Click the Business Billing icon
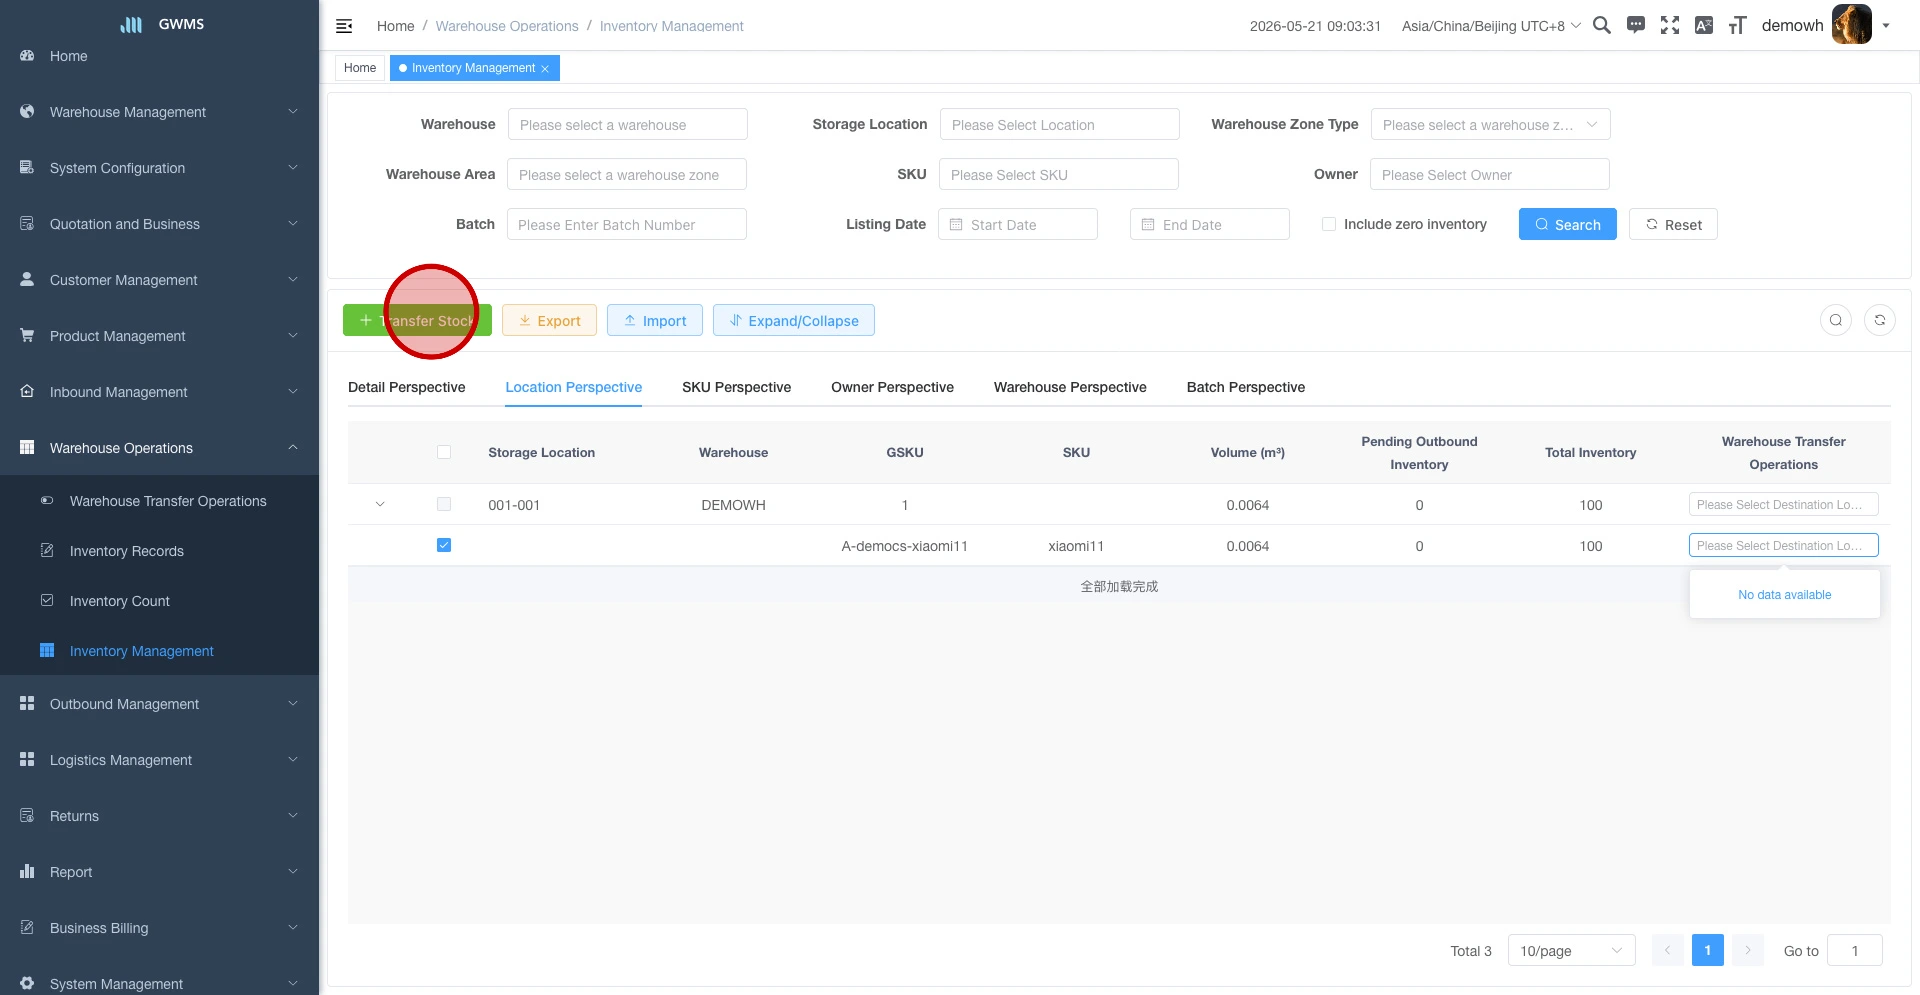 (x=27, y=928)
